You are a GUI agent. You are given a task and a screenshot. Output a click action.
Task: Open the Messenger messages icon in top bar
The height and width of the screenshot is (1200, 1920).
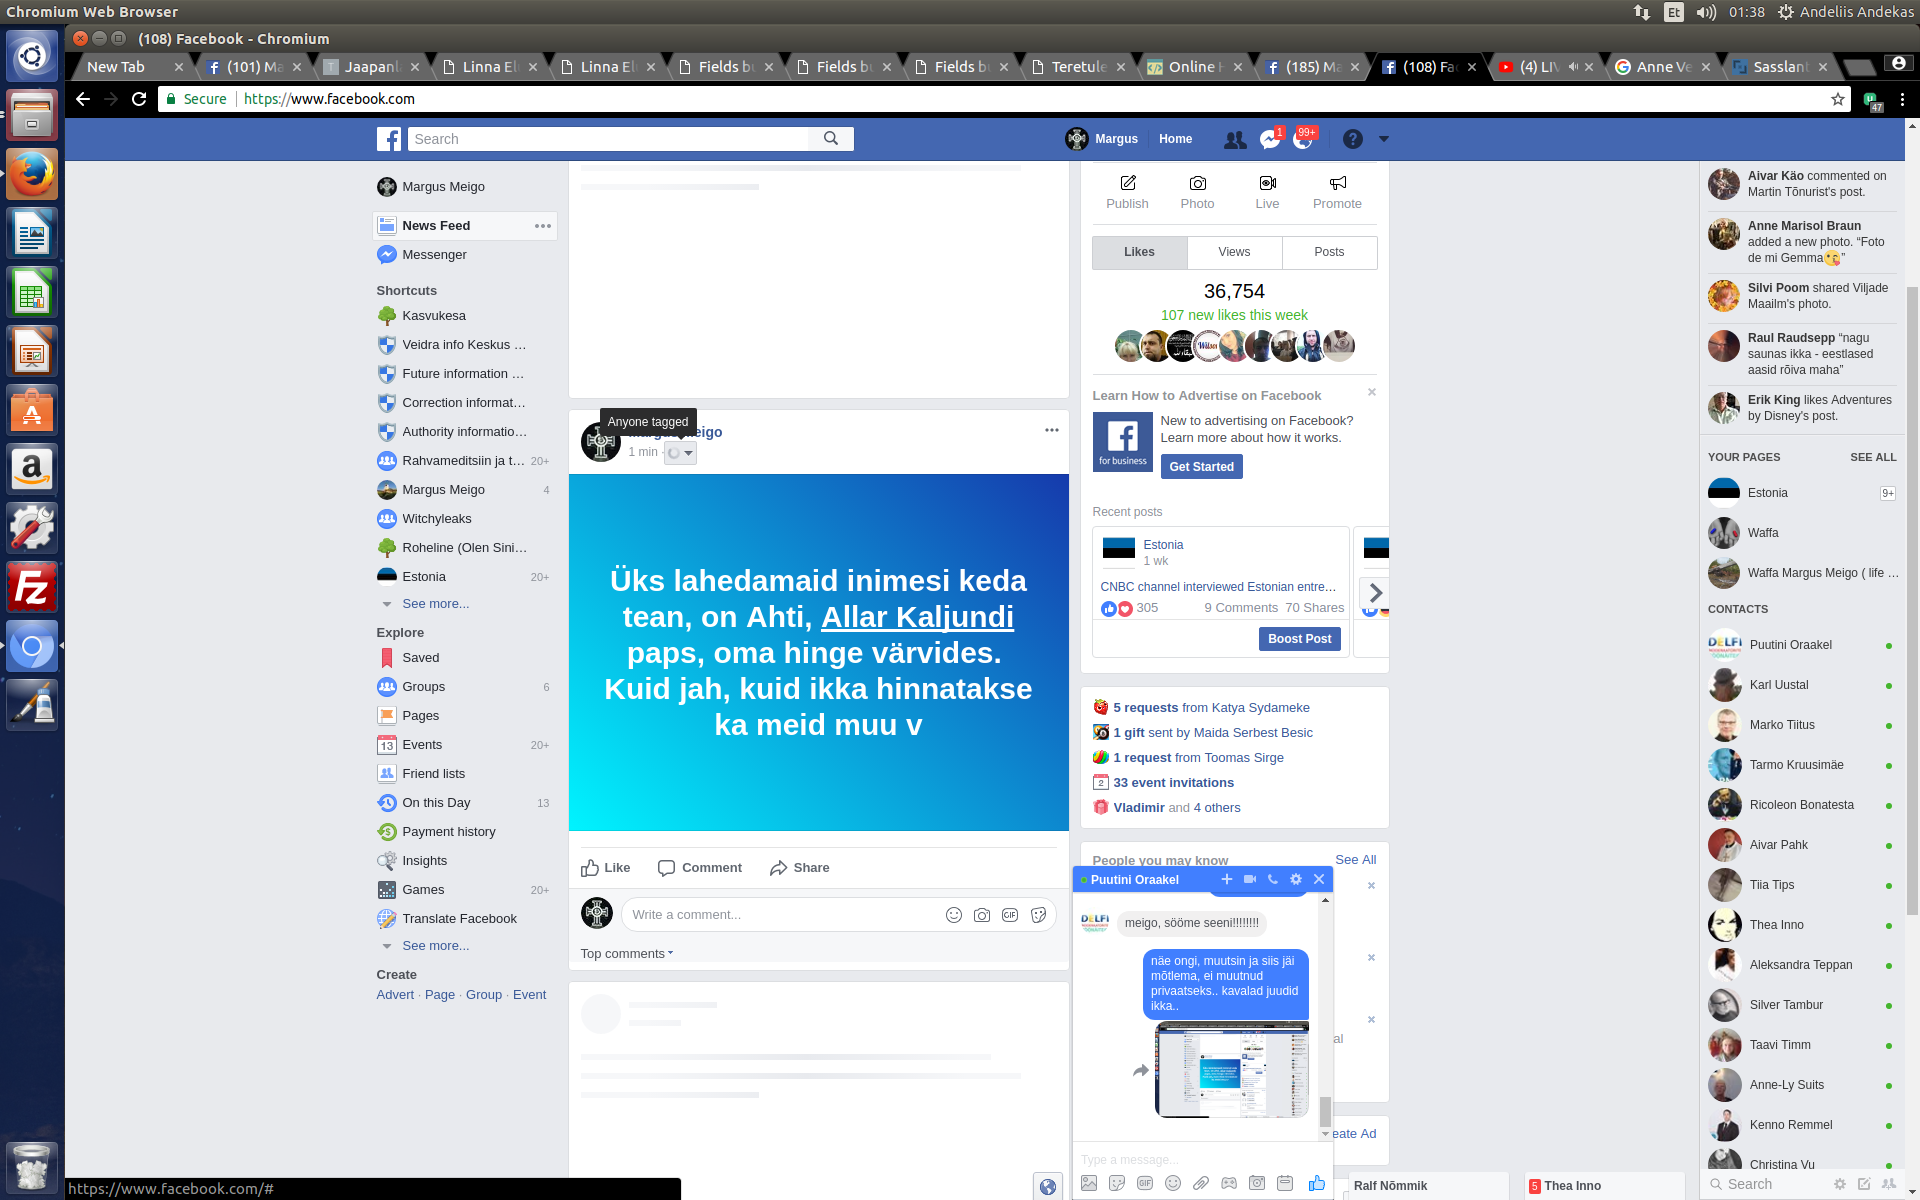[1270, 140]
